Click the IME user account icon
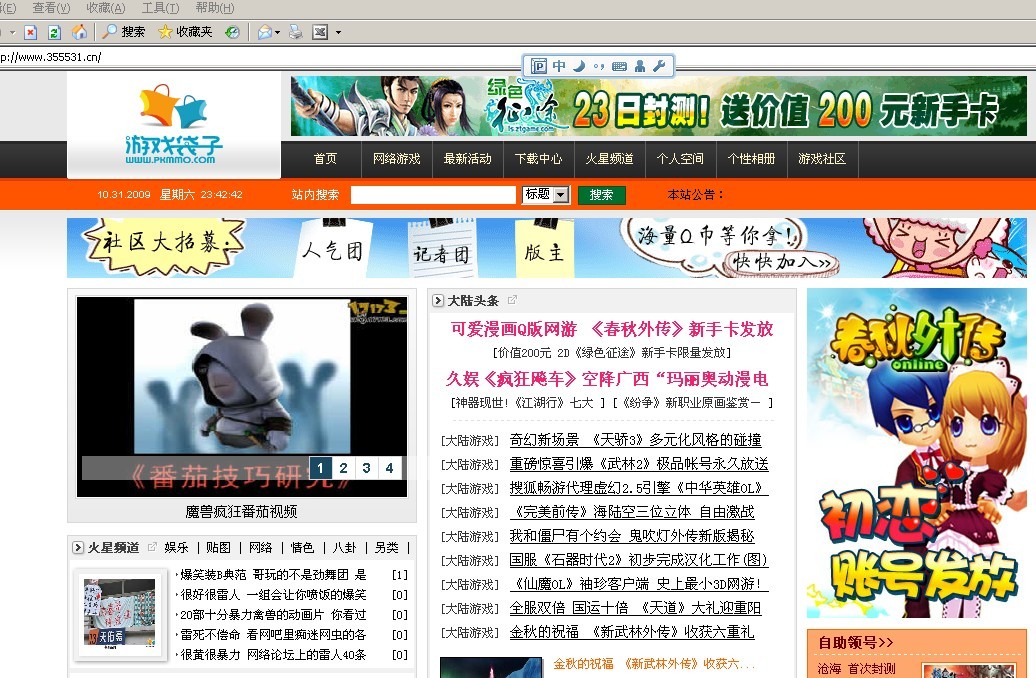1036x678 pixels. (x=640, y=66)
